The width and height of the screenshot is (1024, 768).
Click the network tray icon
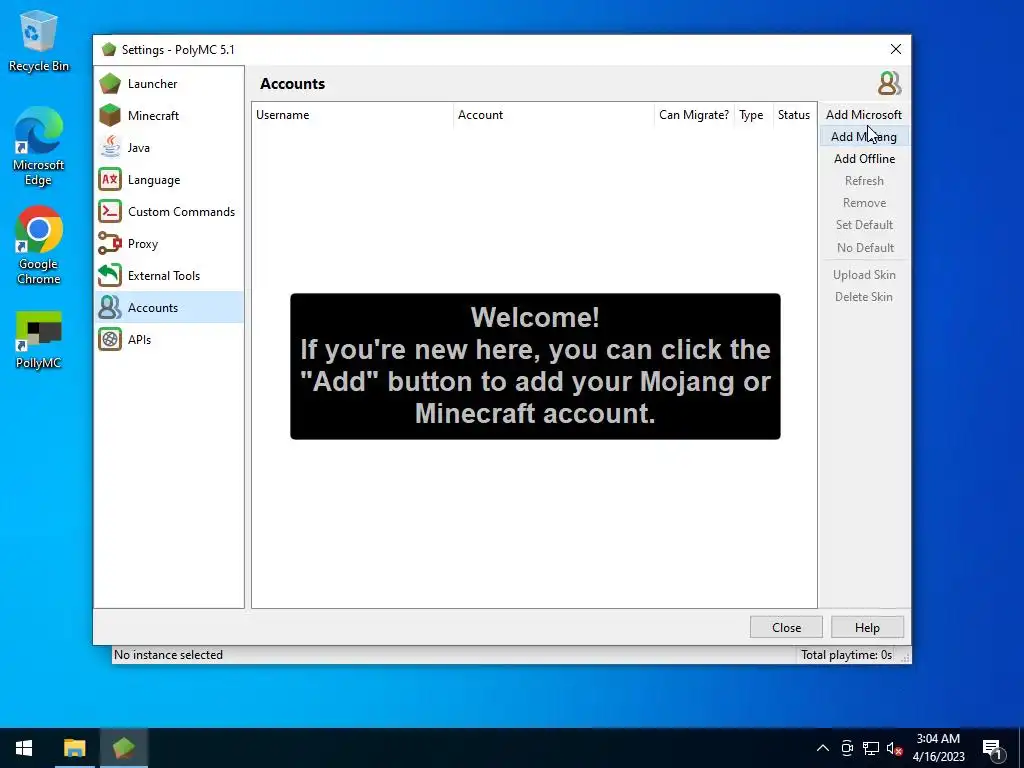pos(871,748)
